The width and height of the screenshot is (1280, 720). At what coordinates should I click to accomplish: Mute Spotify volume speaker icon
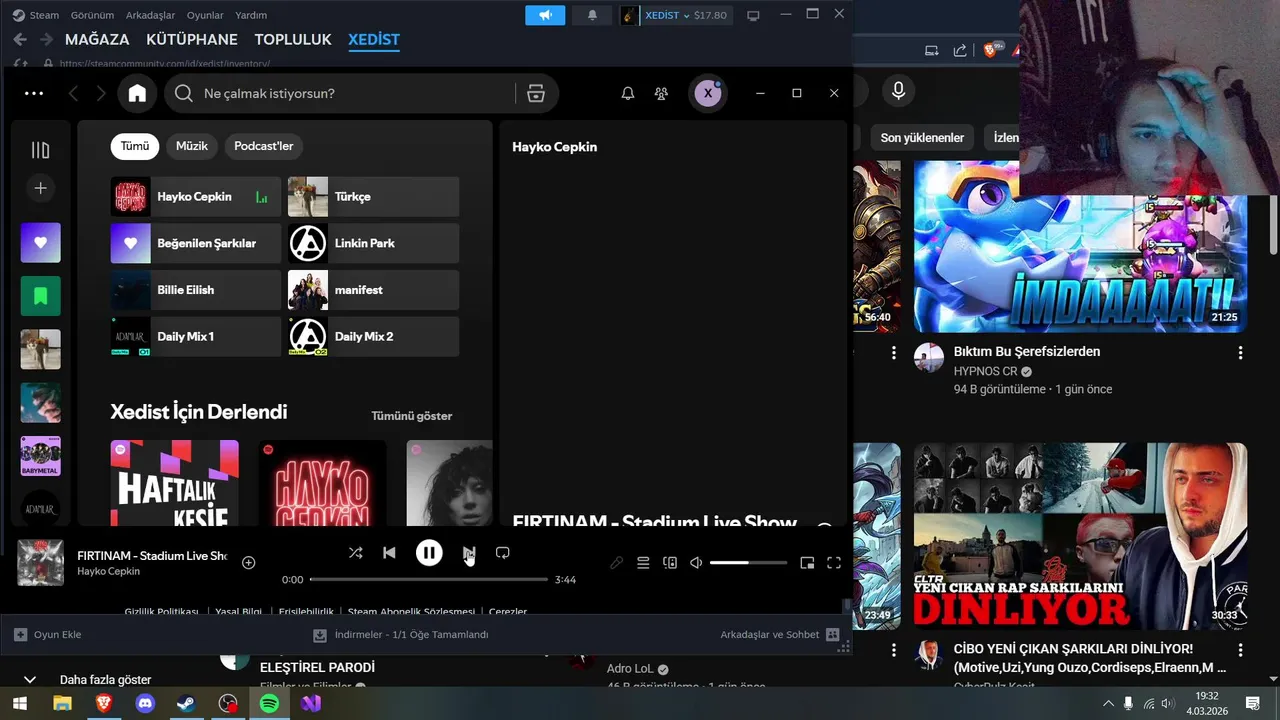pos(696,563)
